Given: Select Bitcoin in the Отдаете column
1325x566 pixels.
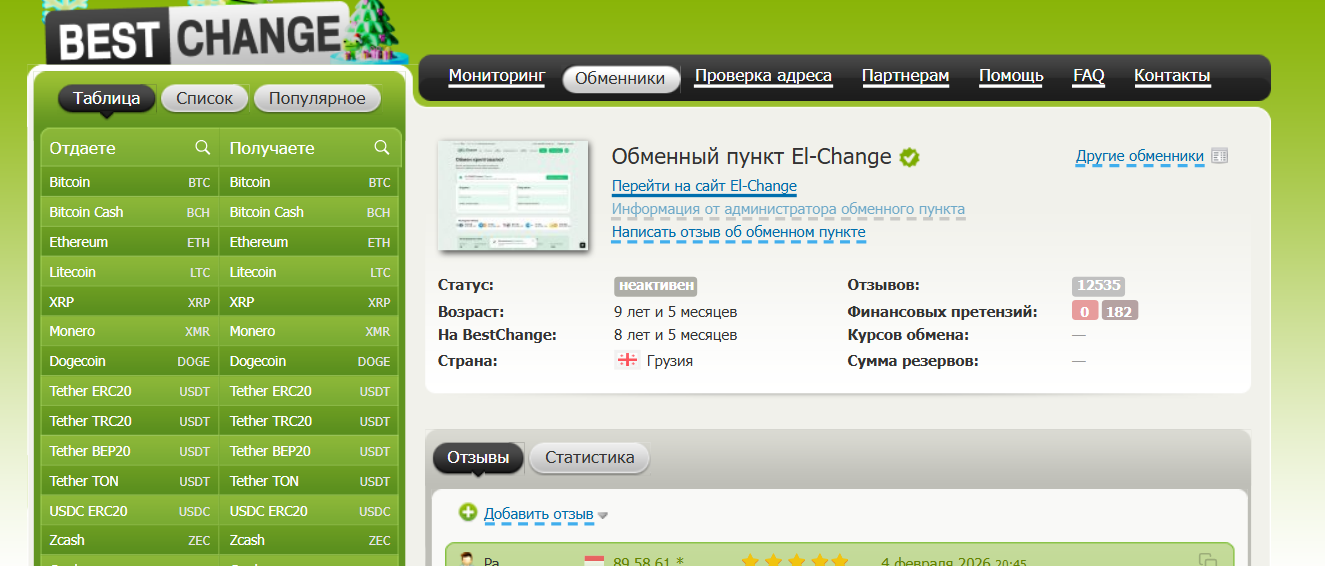Looking at the screenshot, I should [x=130, y=182].
